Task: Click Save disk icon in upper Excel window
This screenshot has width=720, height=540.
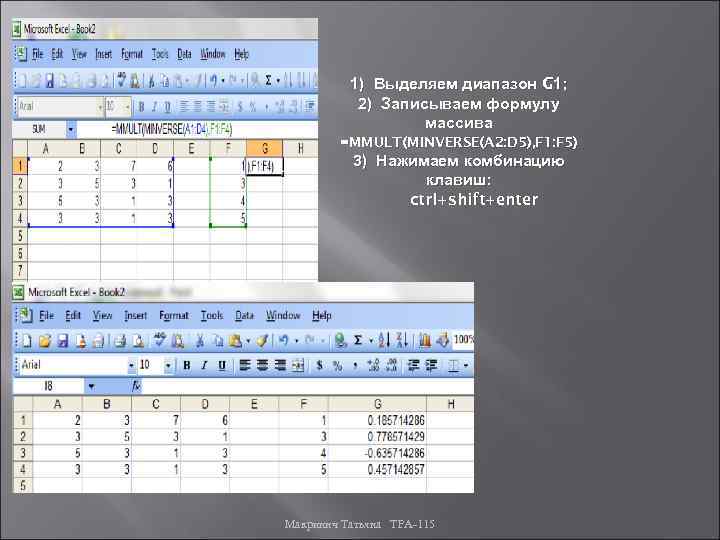Action: point(50,81)
